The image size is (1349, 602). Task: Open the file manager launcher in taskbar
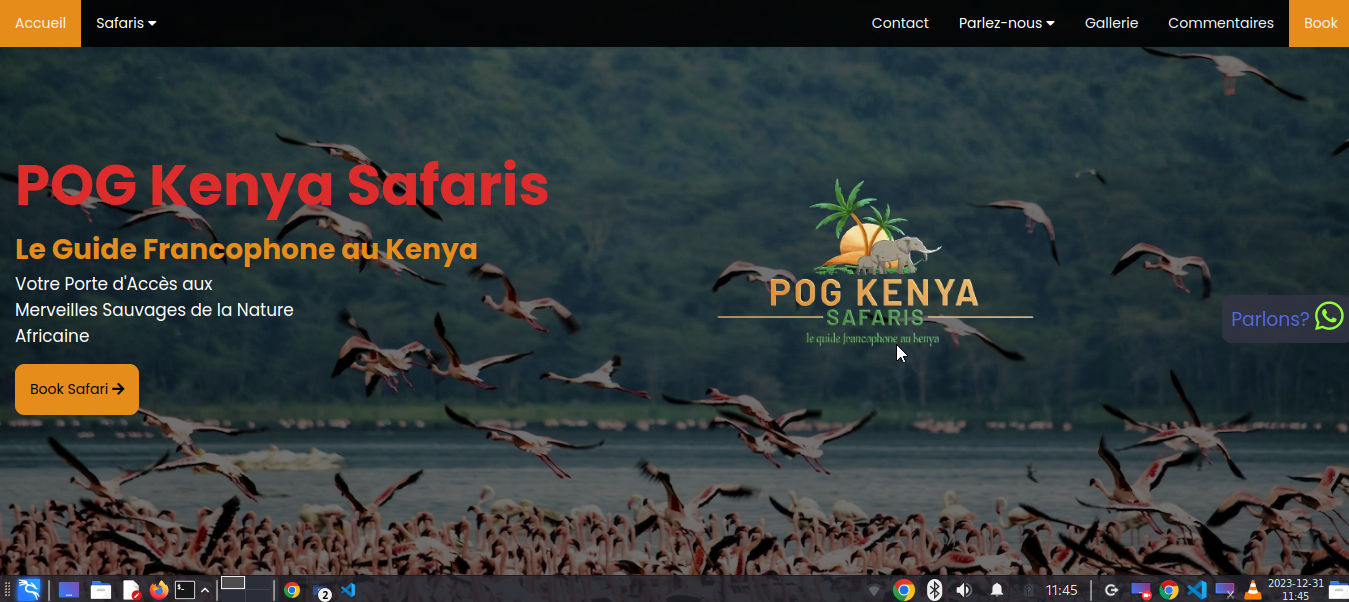[x=100, y=590]
